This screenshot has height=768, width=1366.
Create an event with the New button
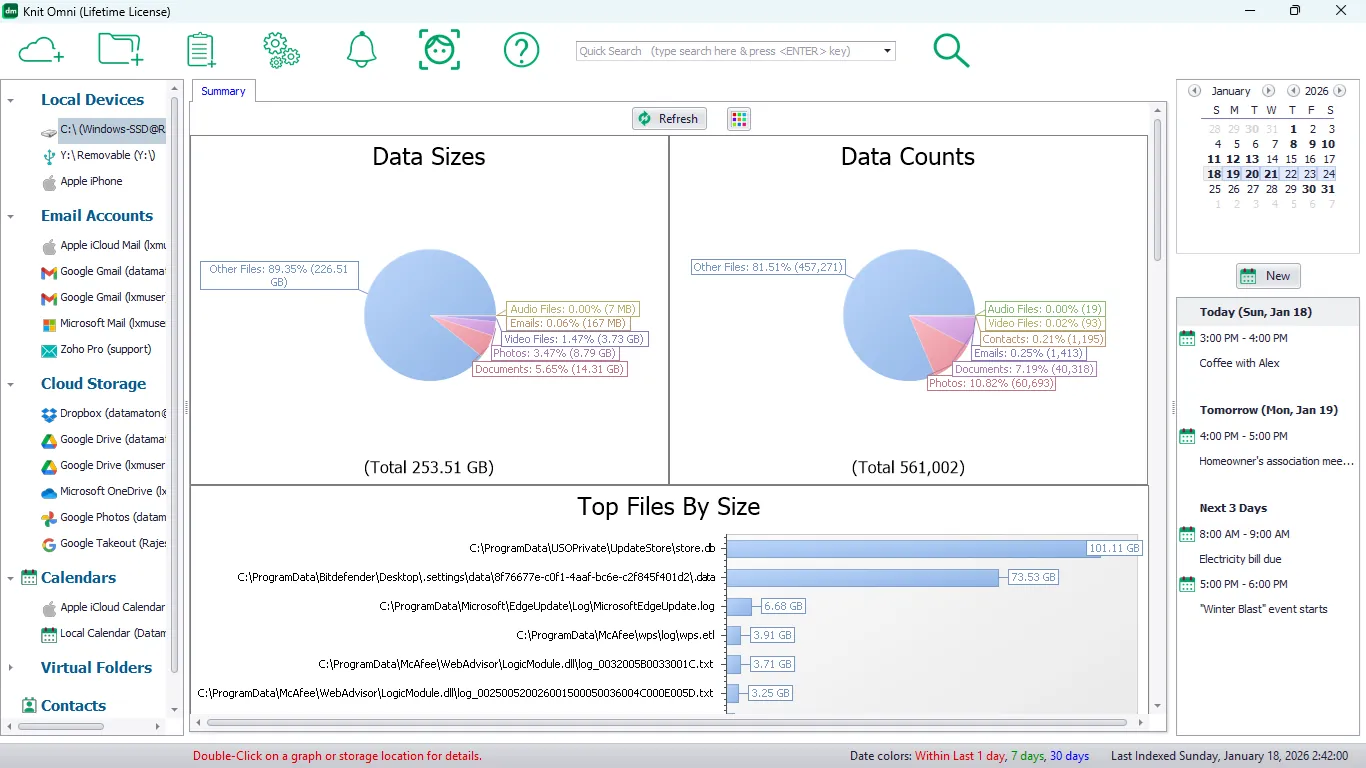(x=1267, y=275)
